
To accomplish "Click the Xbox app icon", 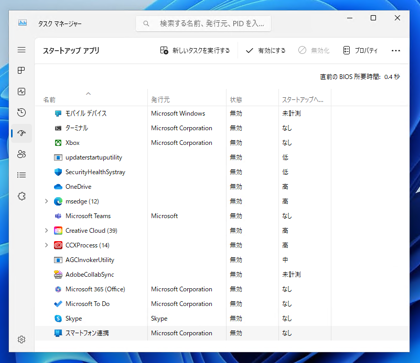I will coord(58,143).
